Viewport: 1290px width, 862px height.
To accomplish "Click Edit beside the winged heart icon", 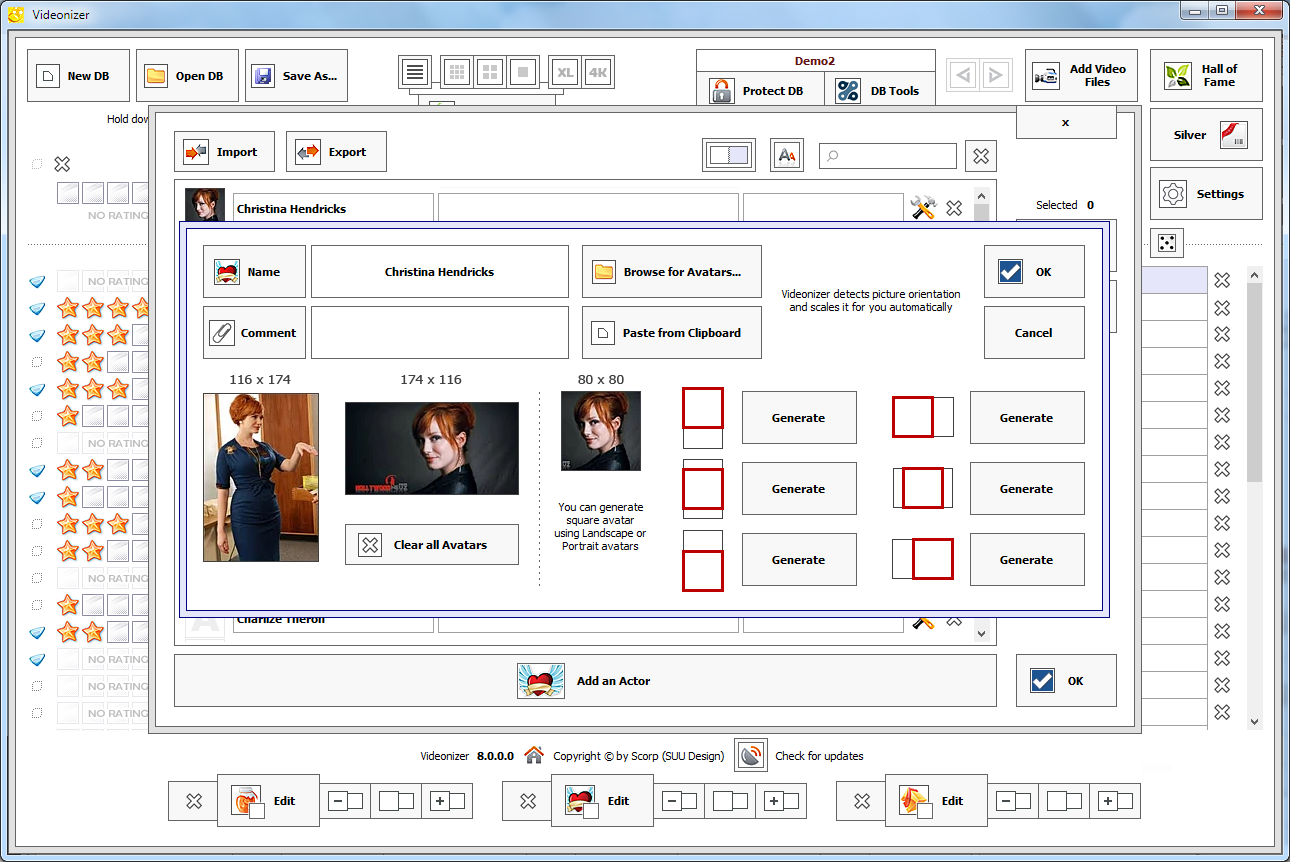I will point(602,800).
